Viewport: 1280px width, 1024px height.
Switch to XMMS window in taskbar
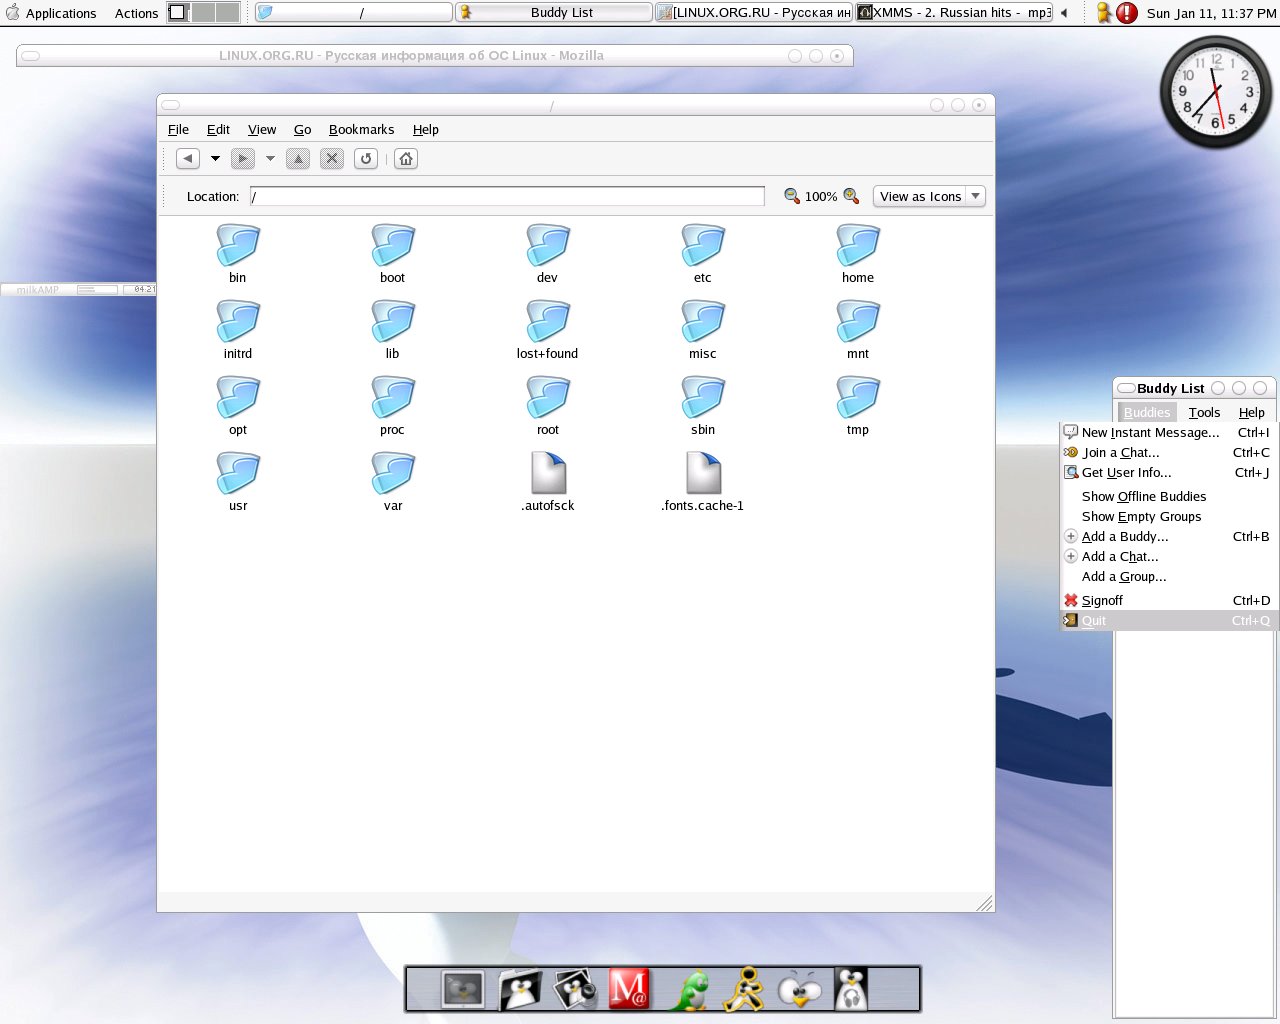coord(954,12)
